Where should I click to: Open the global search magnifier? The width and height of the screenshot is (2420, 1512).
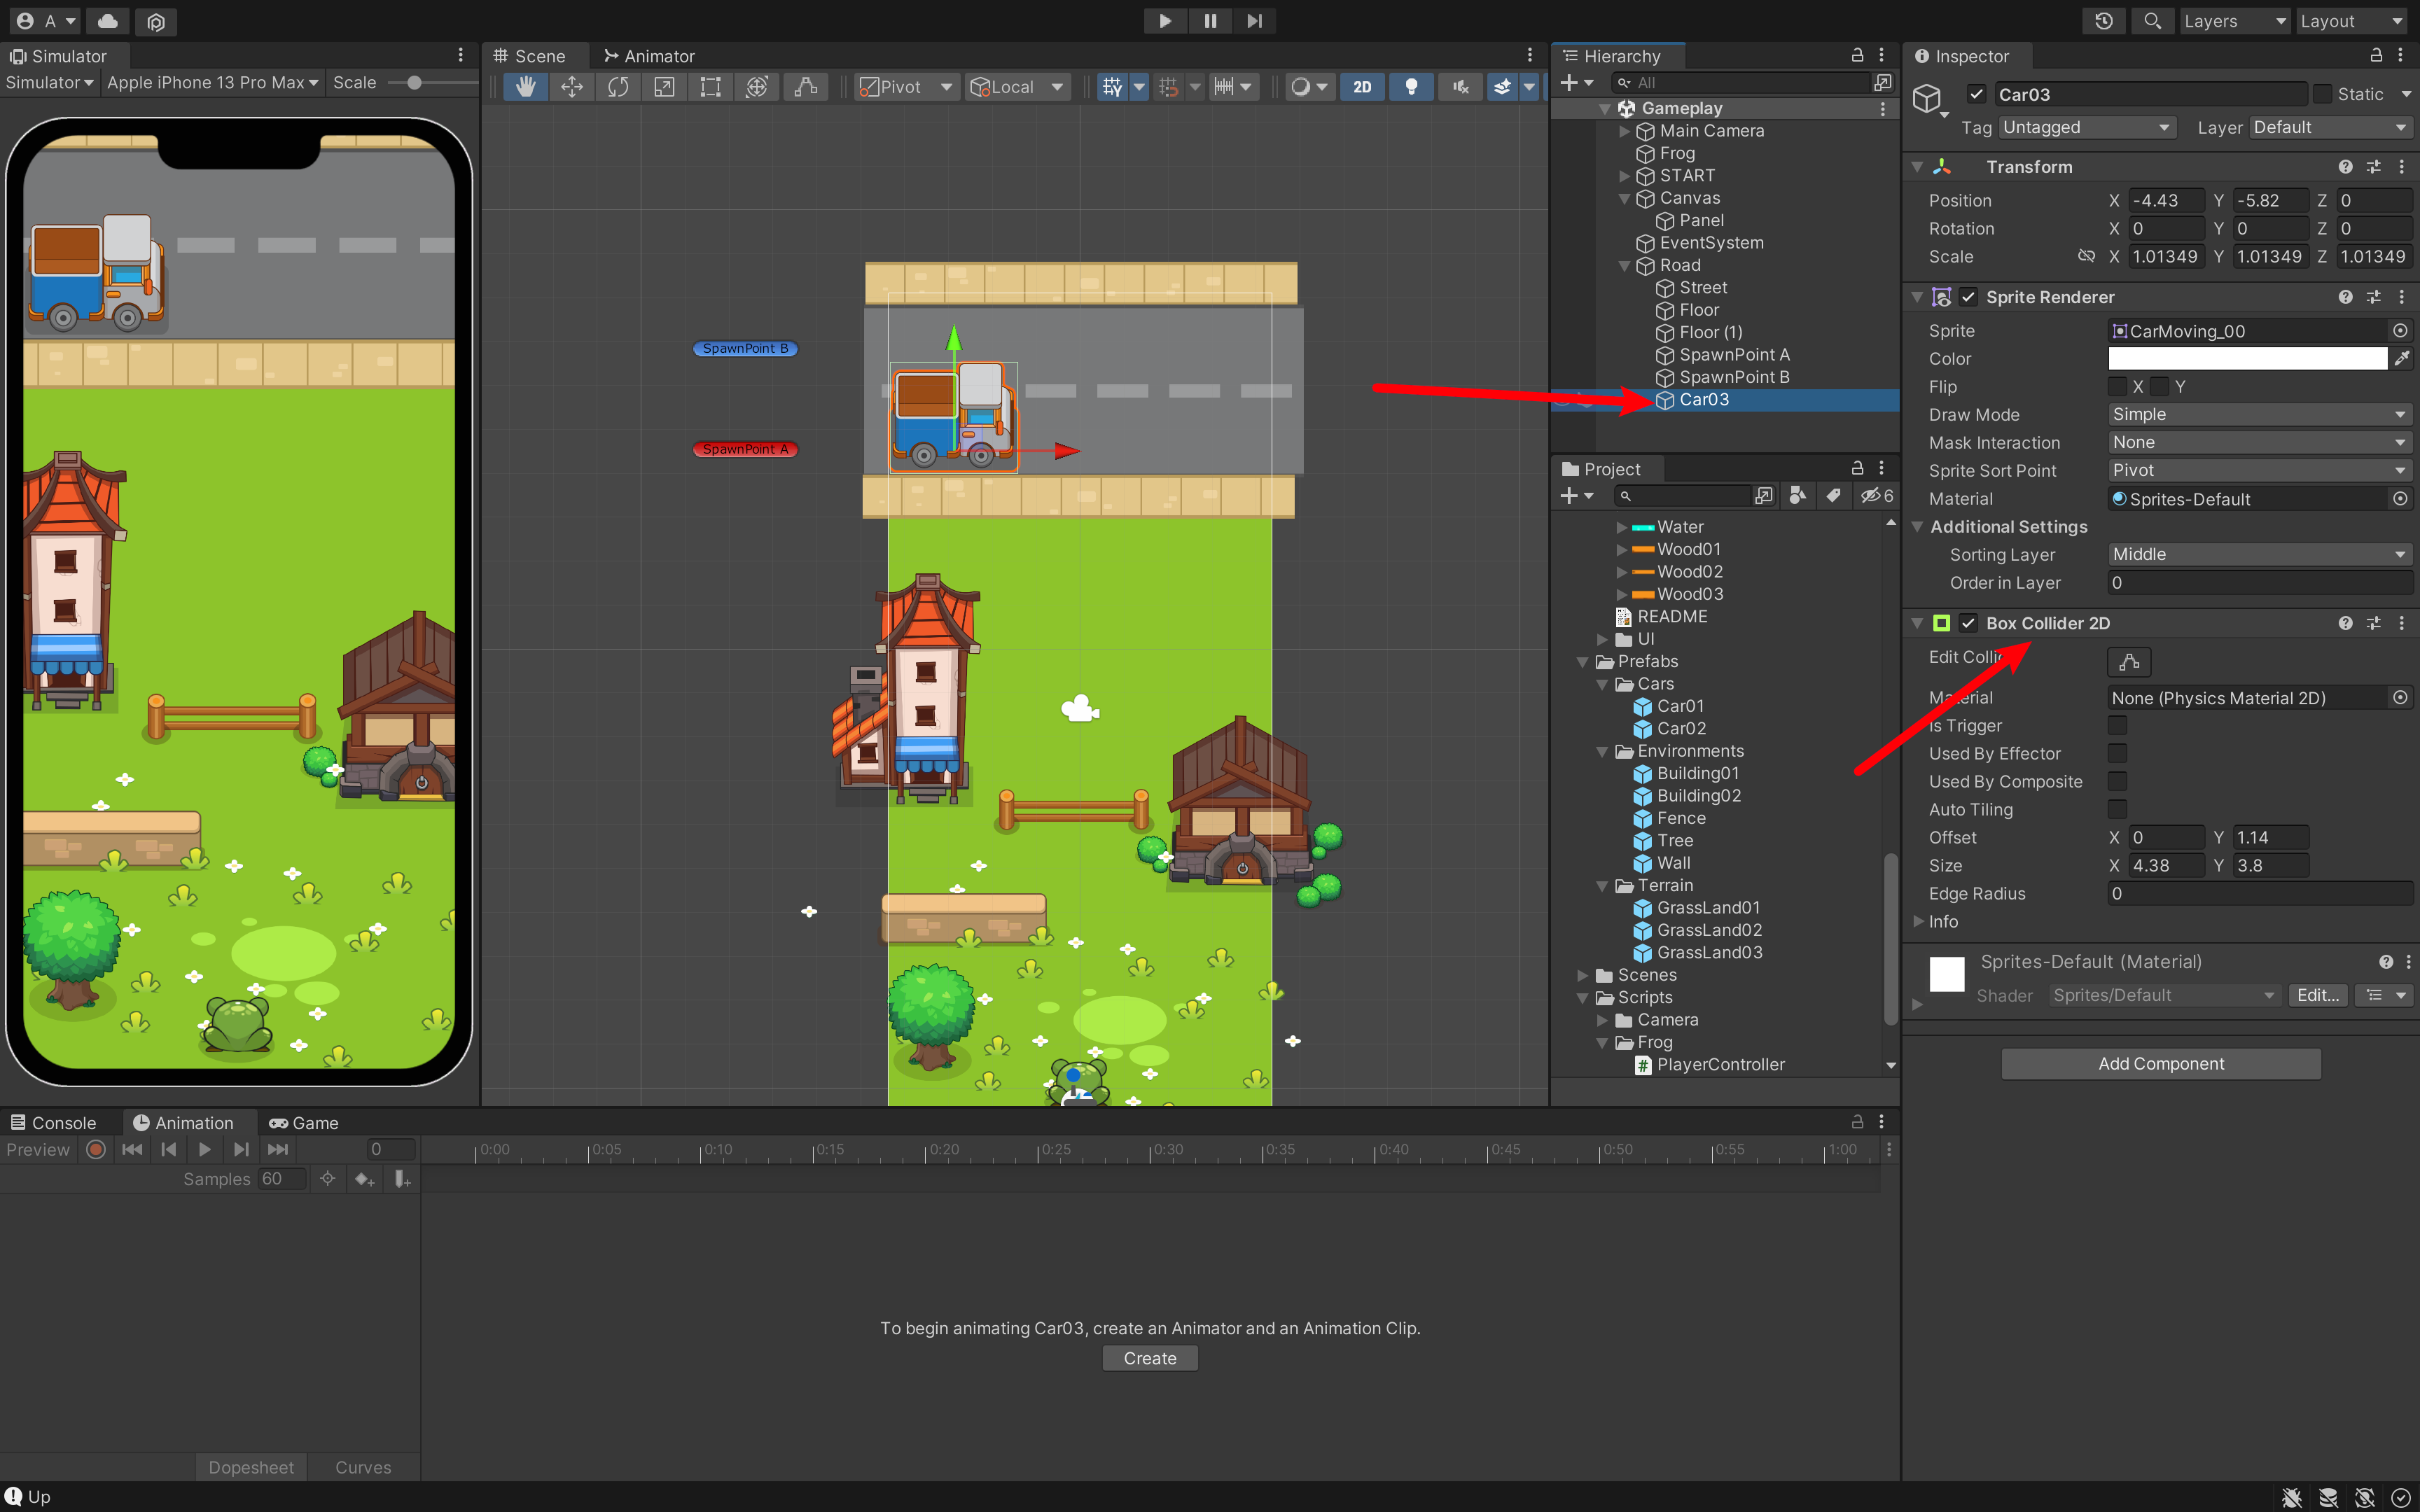click(x=2152, y=21)
